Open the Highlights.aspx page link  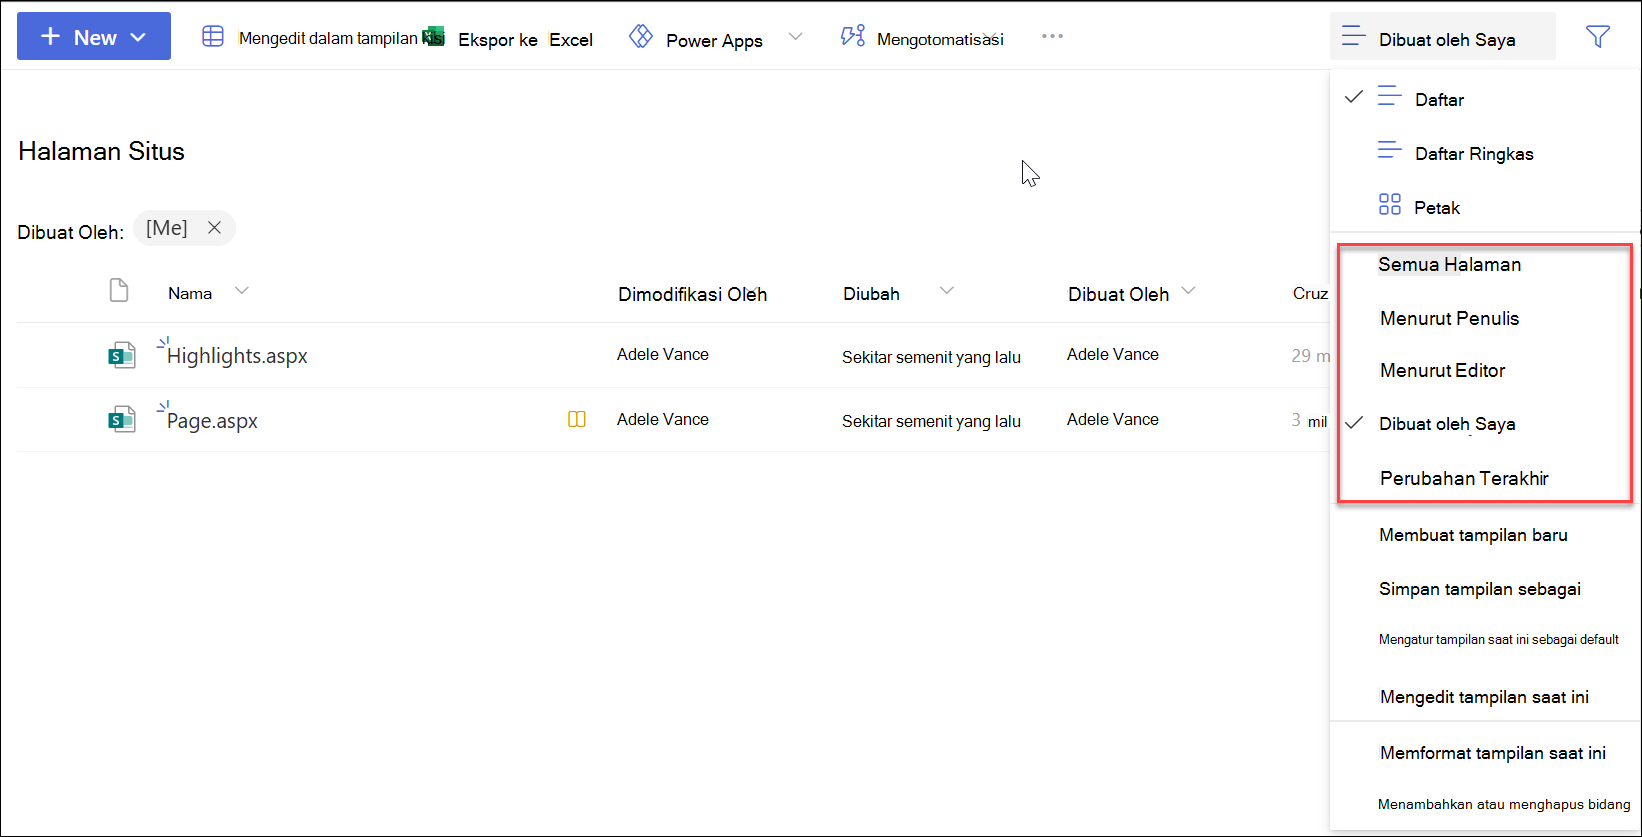237,356
